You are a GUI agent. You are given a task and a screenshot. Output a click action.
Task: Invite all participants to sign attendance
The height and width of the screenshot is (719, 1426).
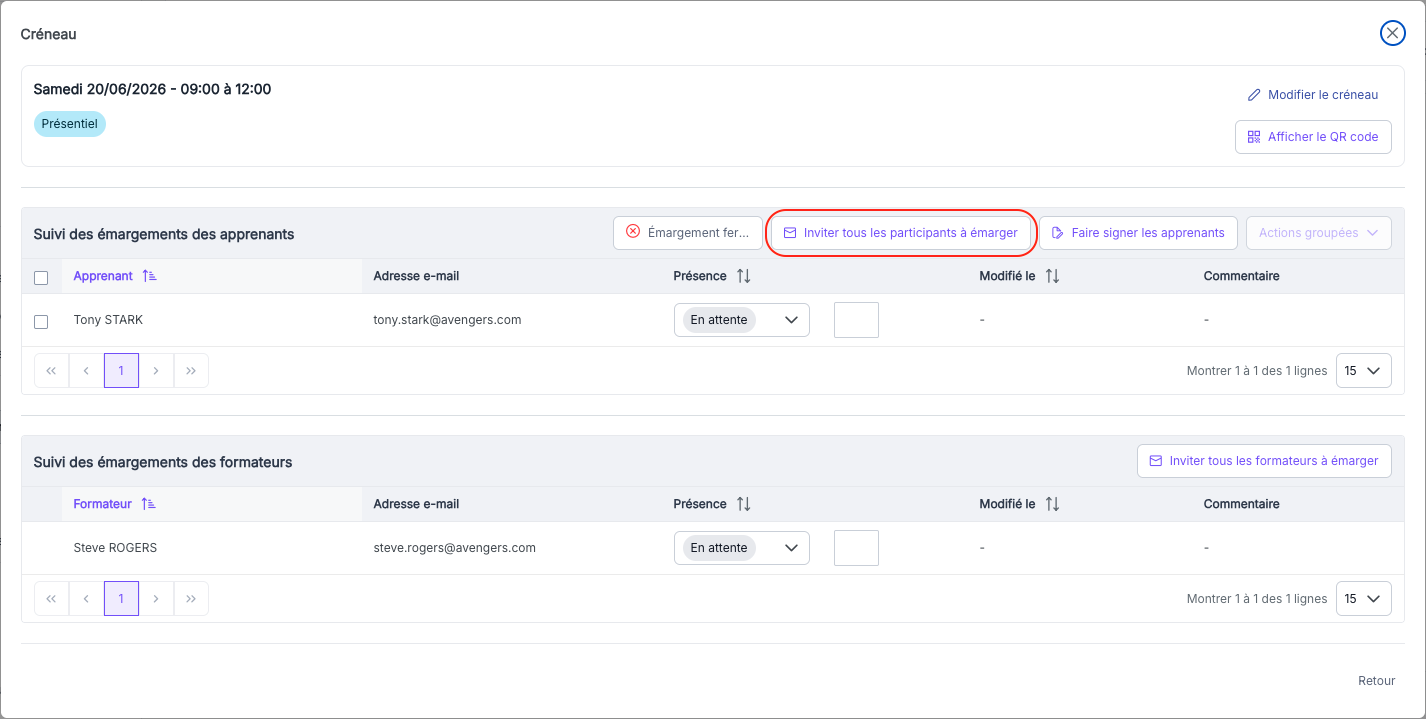[x=901, y=233]
